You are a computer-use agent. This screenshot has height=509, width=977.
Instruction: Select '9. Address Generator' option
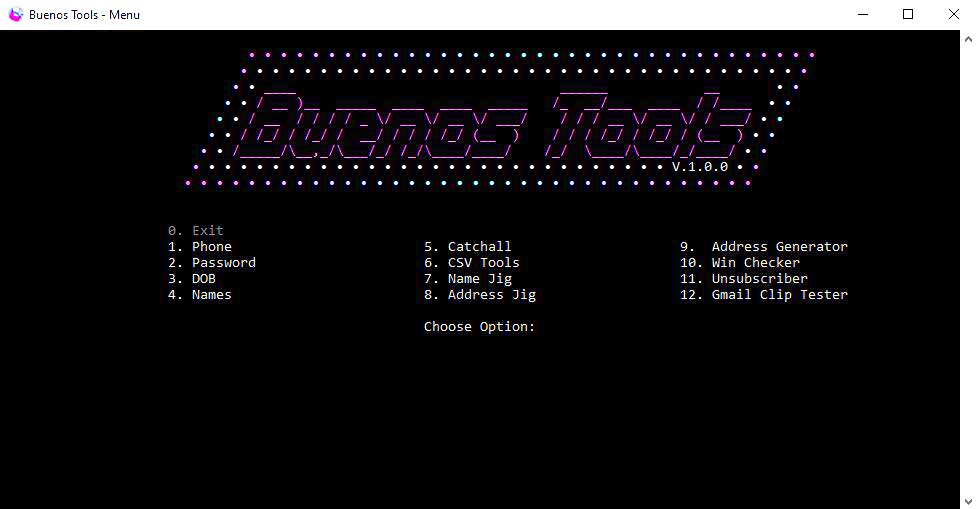coord(764,247)
